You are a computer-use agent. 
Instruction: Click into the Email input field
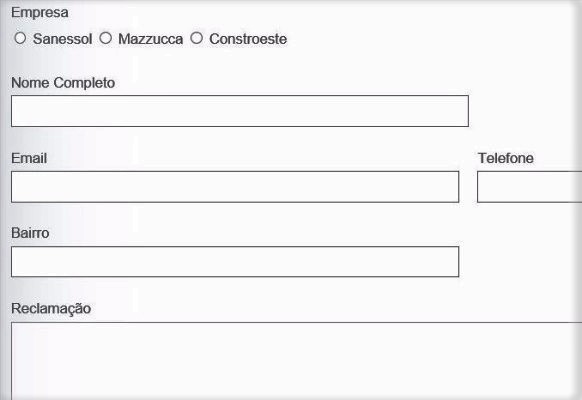[235, 187]
